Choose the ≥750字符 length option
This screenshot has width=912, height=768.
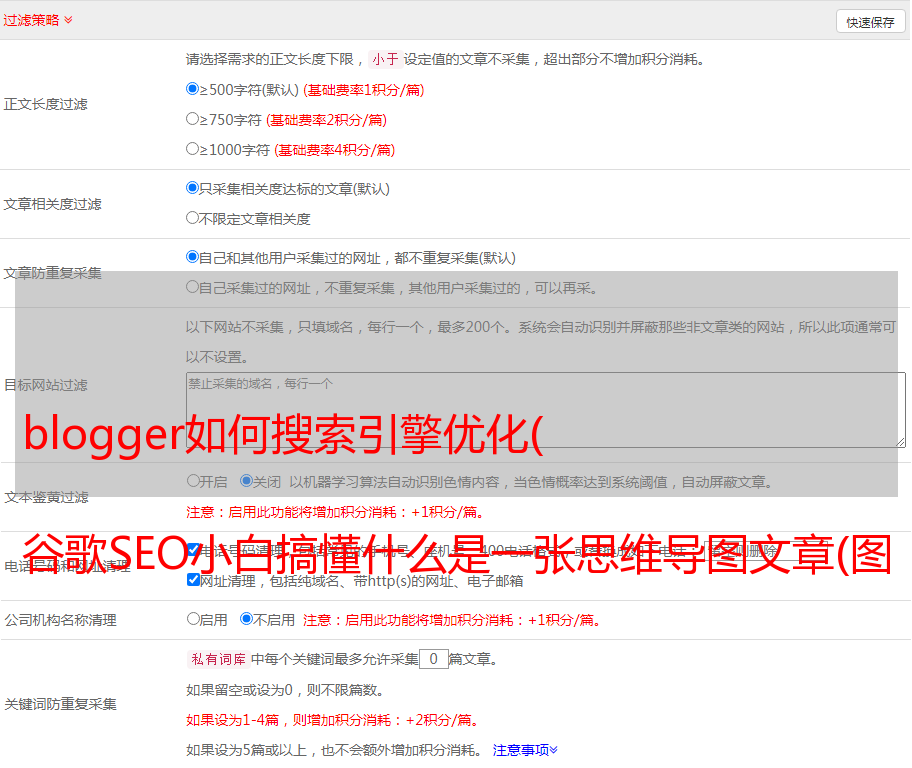(x=192, y=119)
